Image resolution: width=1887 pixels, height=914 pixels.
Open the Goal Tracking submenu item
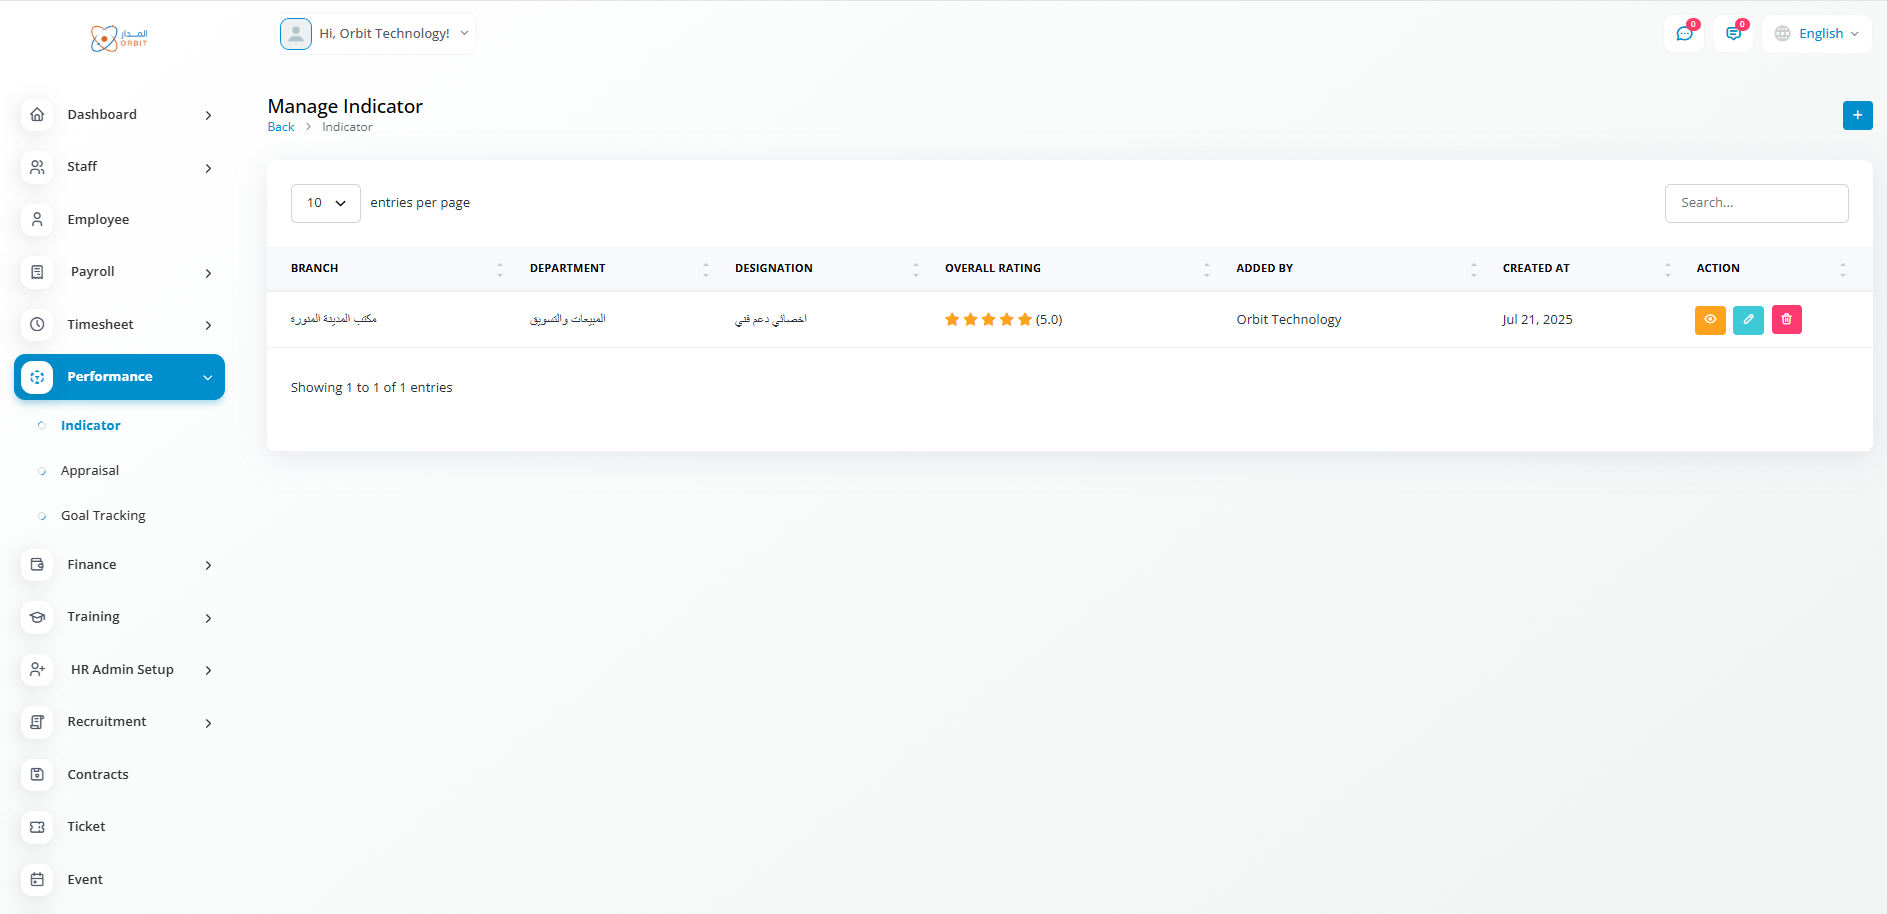pyautogui.click(x=103, y=516)
